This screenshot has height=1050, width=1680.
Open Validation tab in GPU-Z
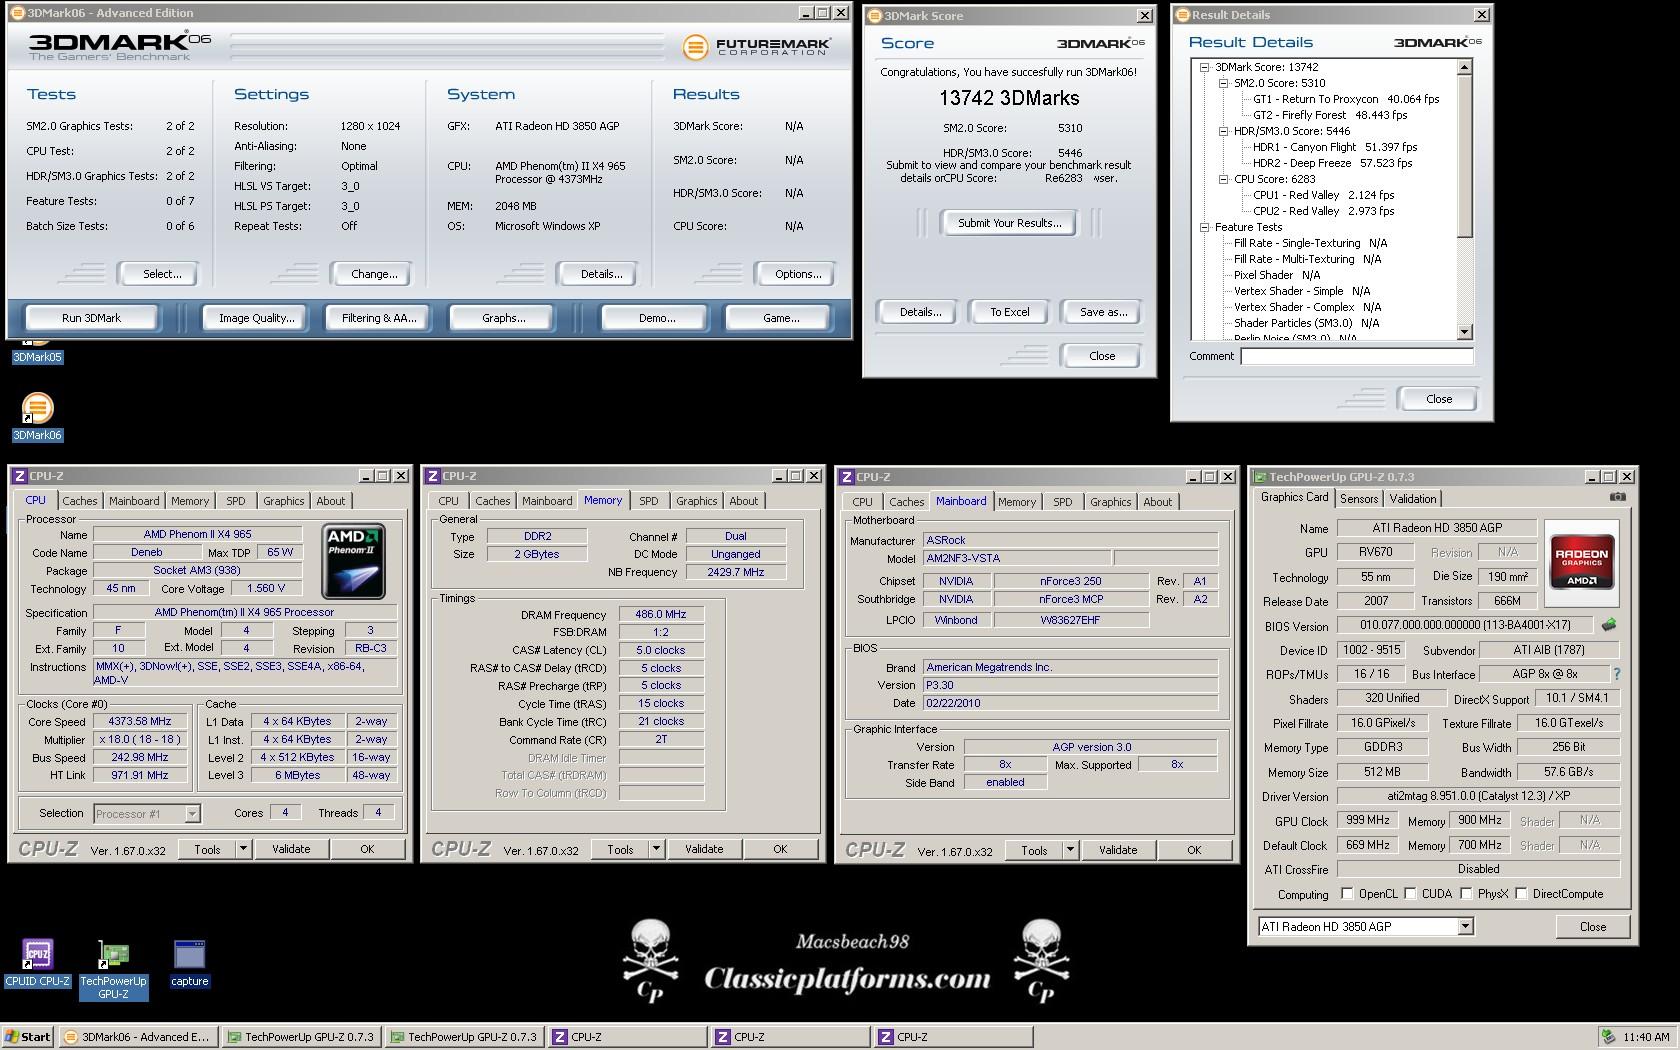tap(1413, 498)
